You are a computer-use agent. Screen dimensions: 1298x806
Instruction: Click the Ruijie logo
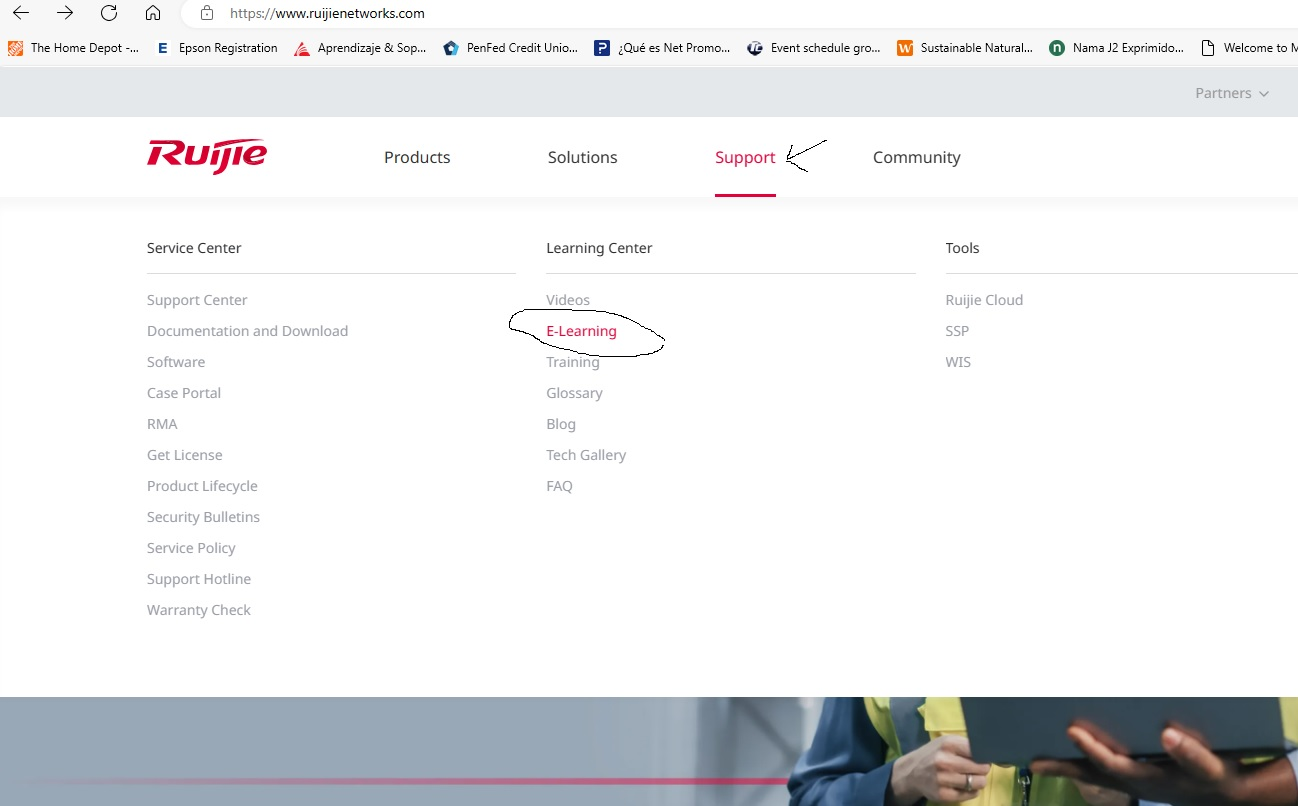pyautogui.click(x=207, y=156)
